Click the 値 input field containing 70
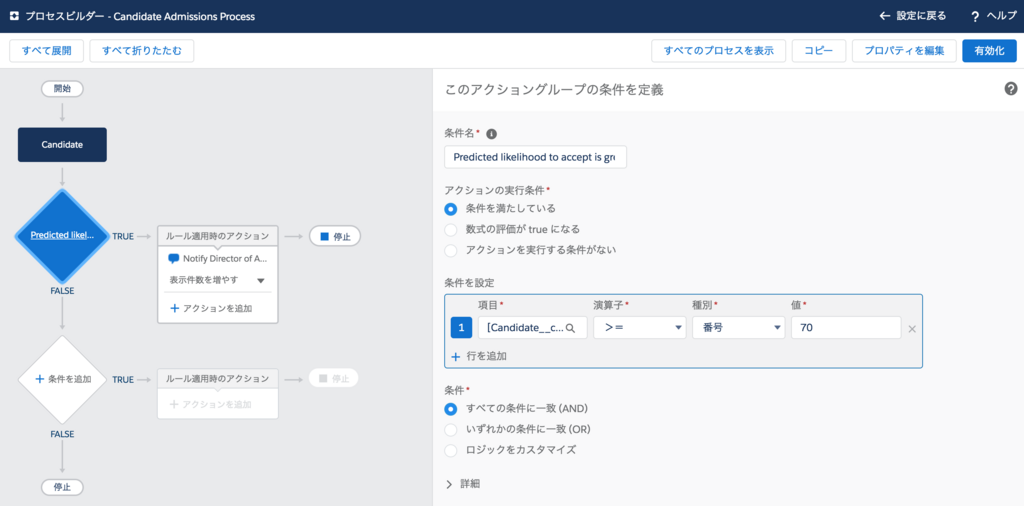This screenshot has height=506, width=1024. 845,328
